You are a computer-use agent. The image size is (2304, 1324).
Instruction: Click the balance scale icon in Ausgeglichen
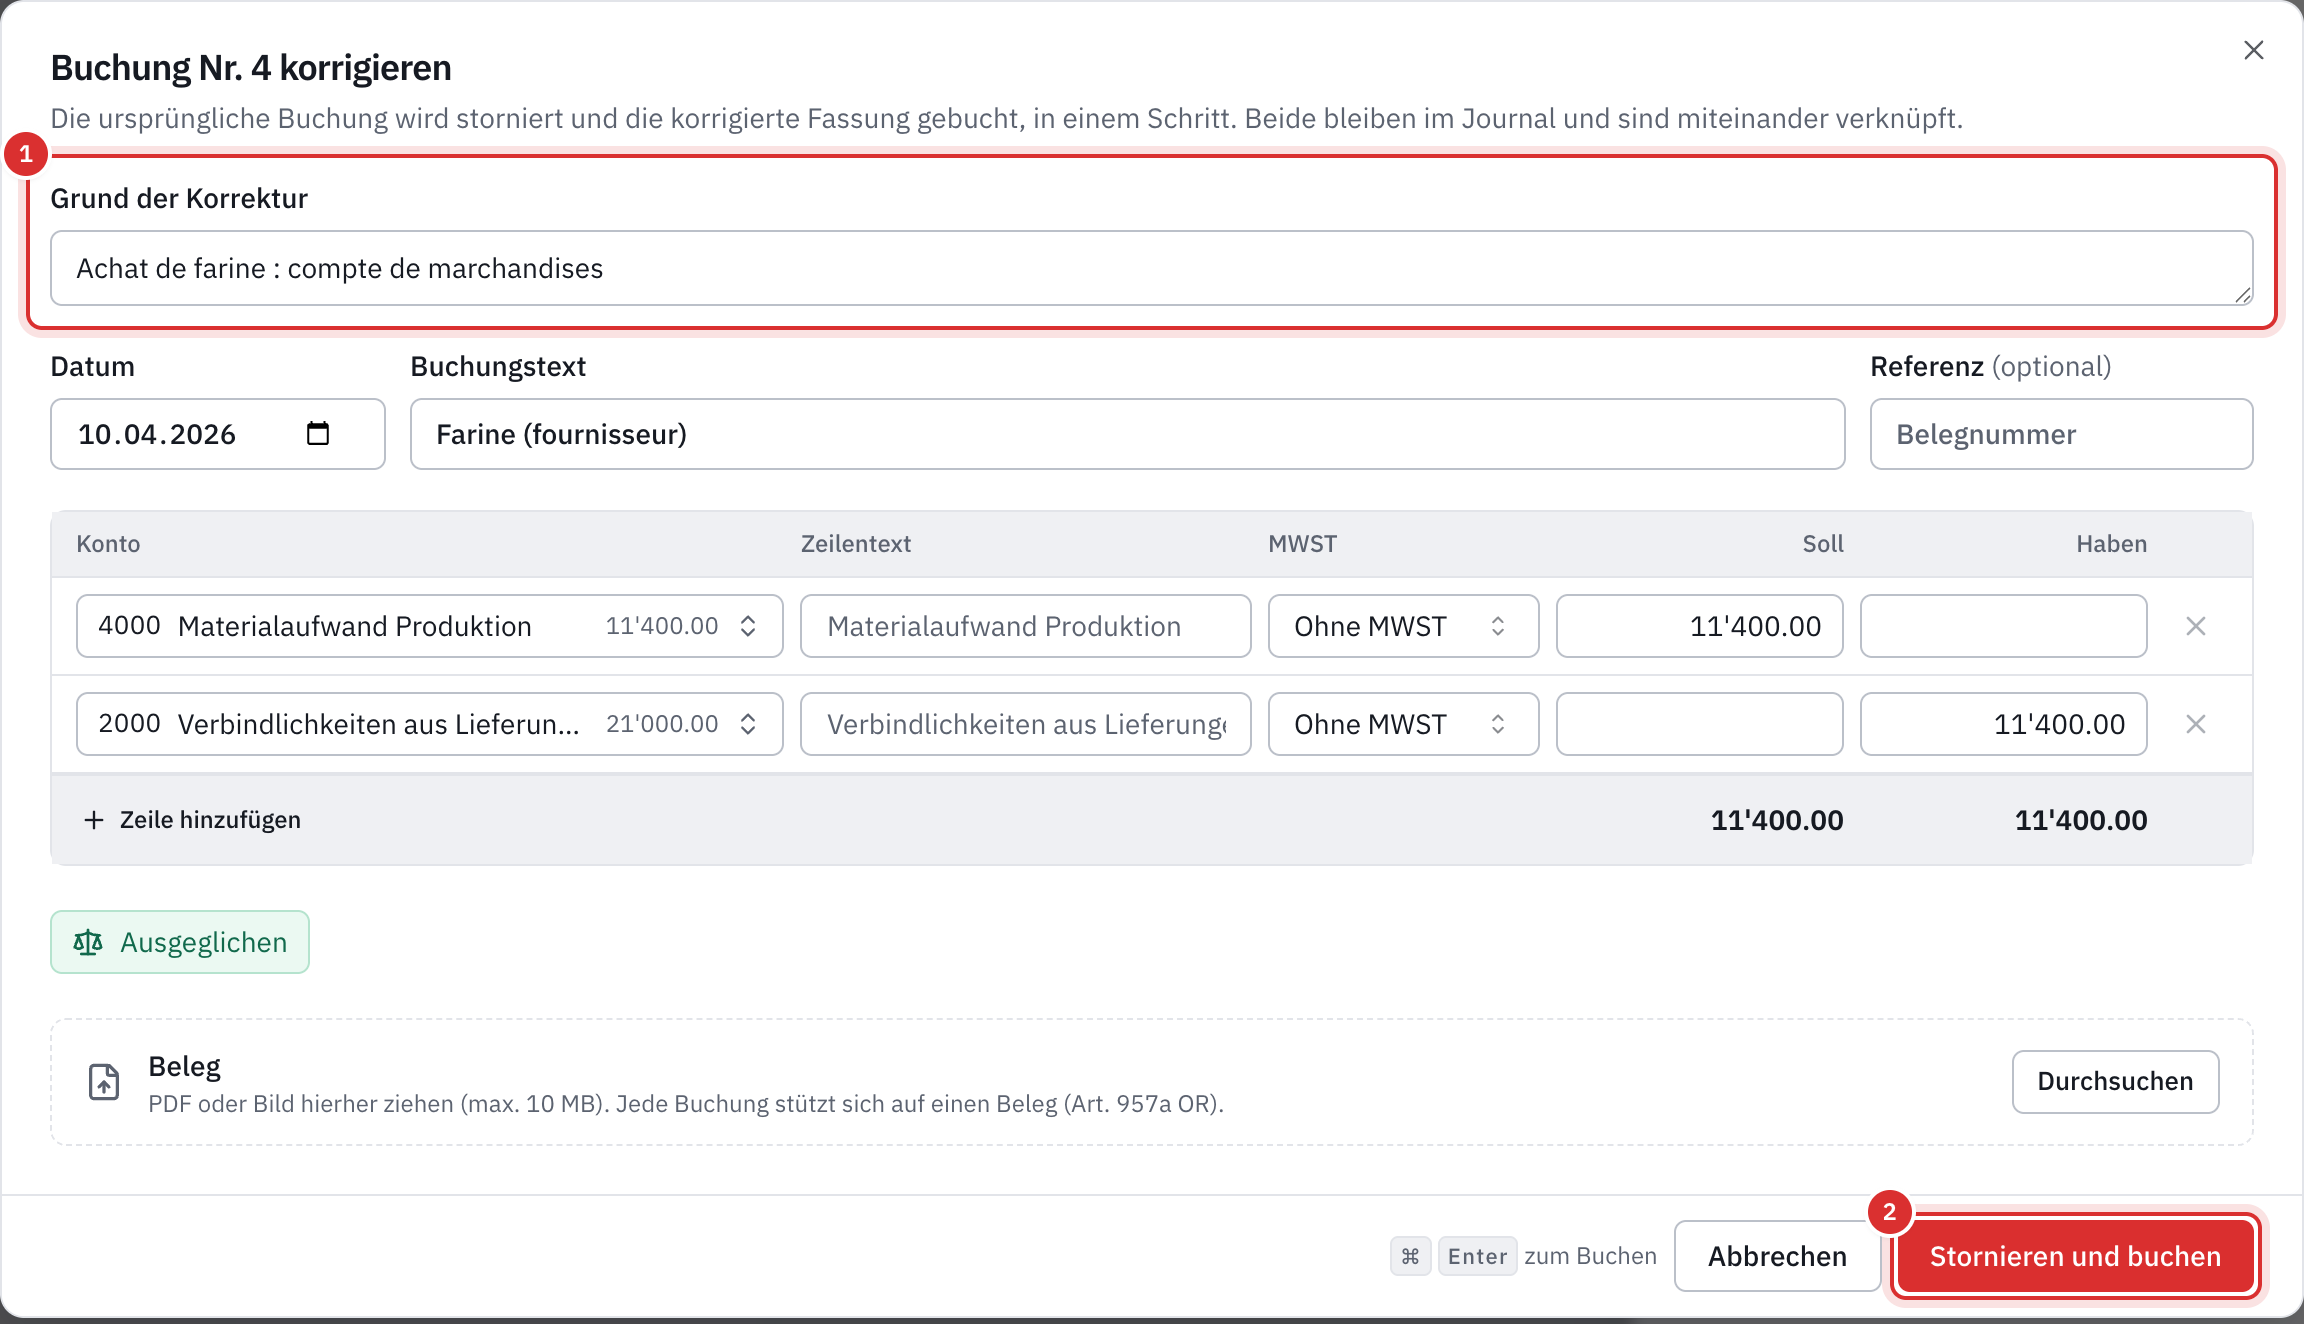point(88,942)
